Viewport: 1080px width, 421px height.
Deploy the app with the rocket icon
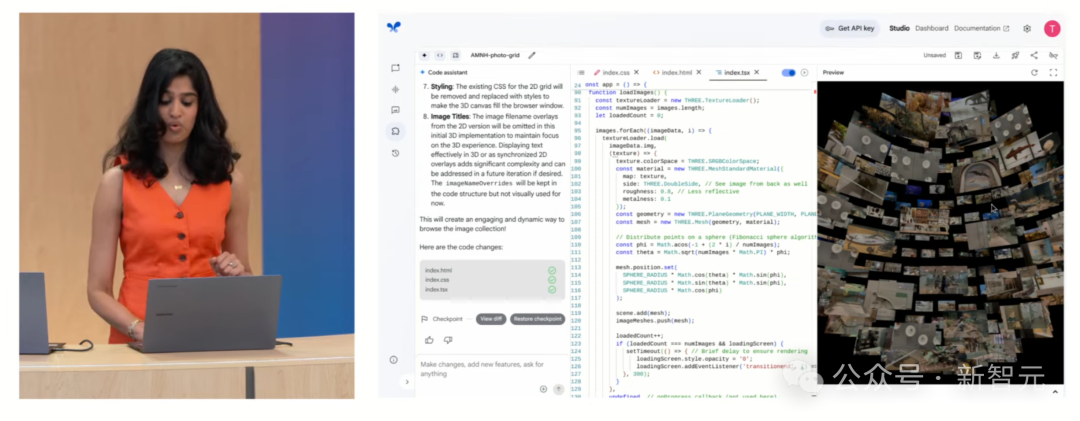point(1015,55)
